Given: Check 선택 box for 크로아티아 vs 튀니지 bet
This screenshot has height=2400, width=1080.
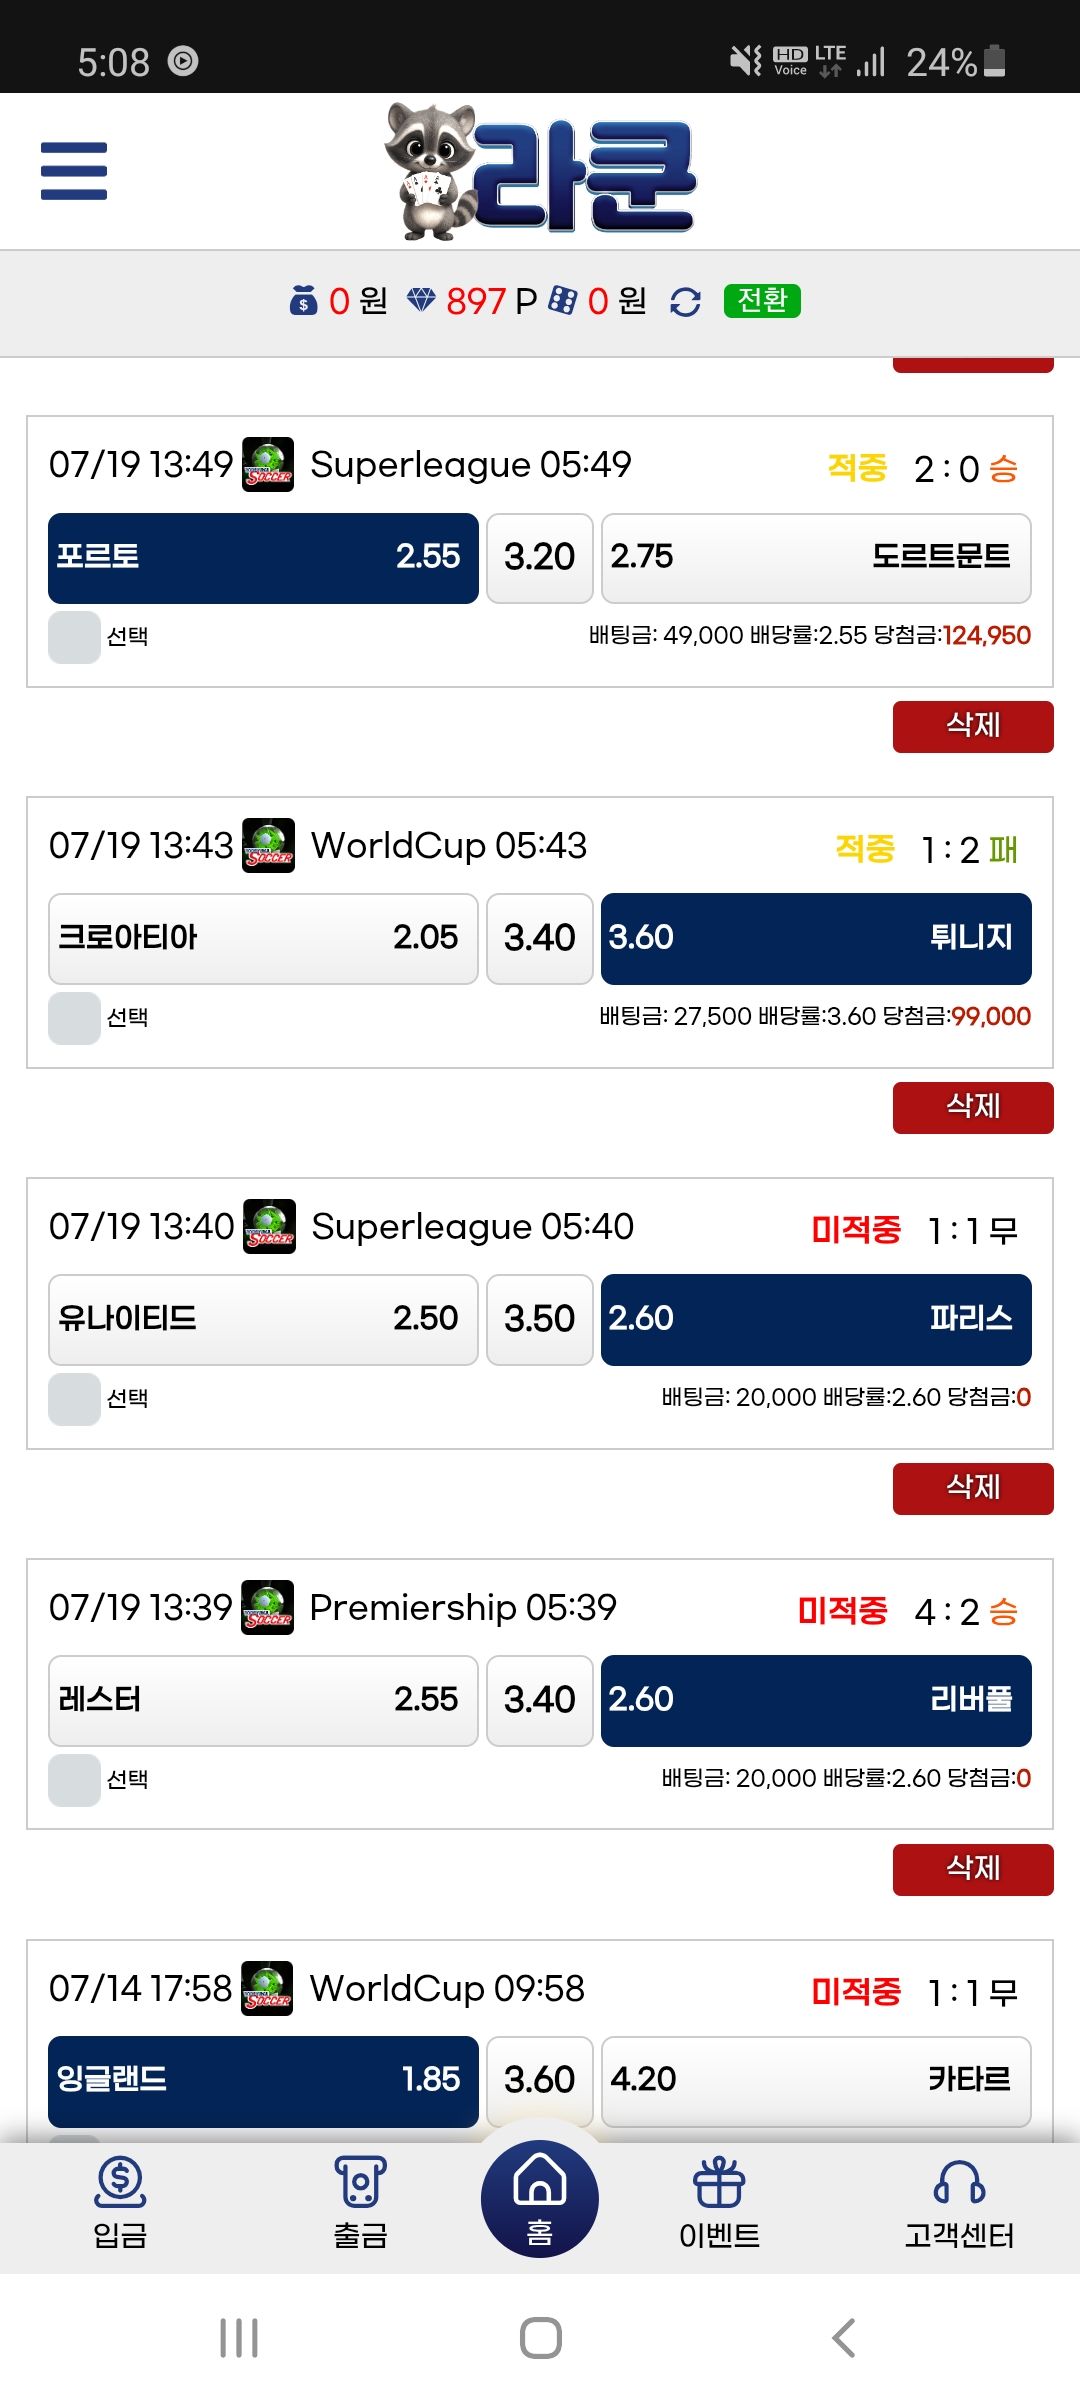Looking at the screenshot, I should [74, 1018].
